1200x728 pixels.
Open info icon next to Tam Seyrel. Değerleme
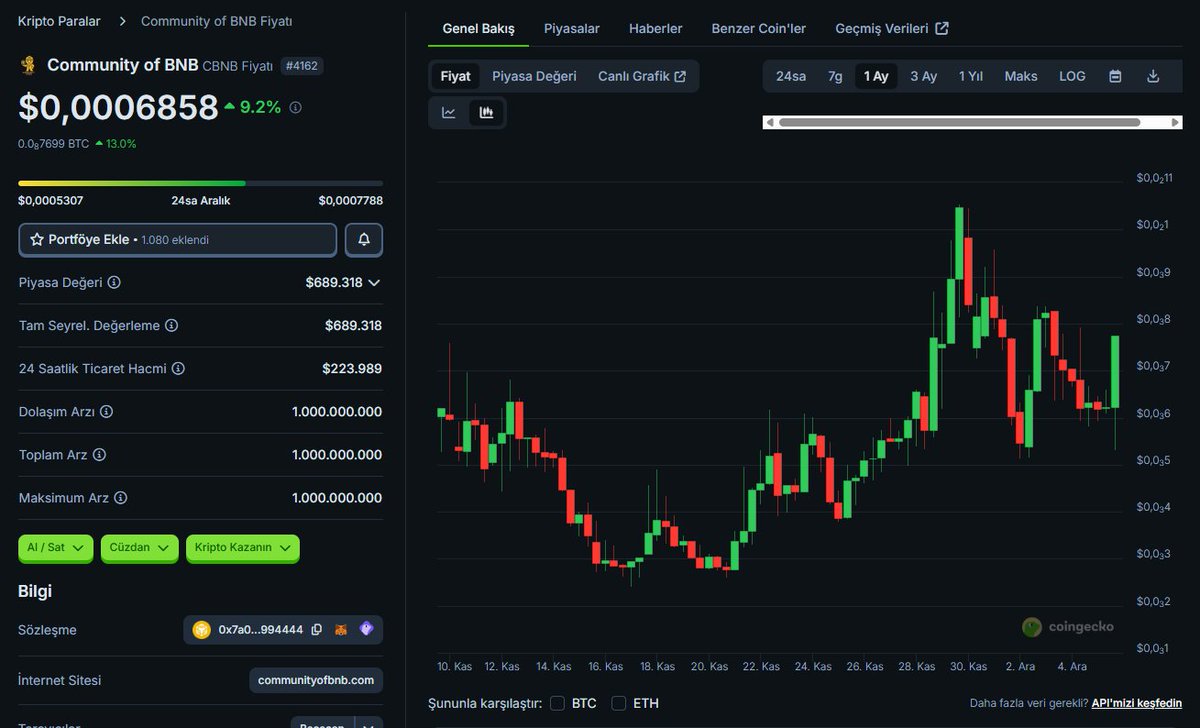coord(171,325)
